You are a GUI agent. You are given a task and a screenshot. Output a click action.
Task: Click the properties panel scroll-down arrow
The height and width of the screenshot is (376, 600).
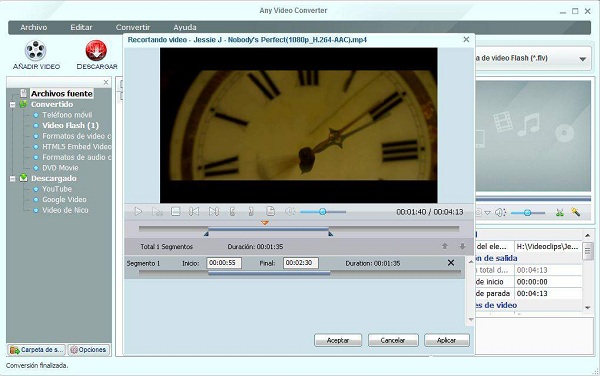pos(587,308)
